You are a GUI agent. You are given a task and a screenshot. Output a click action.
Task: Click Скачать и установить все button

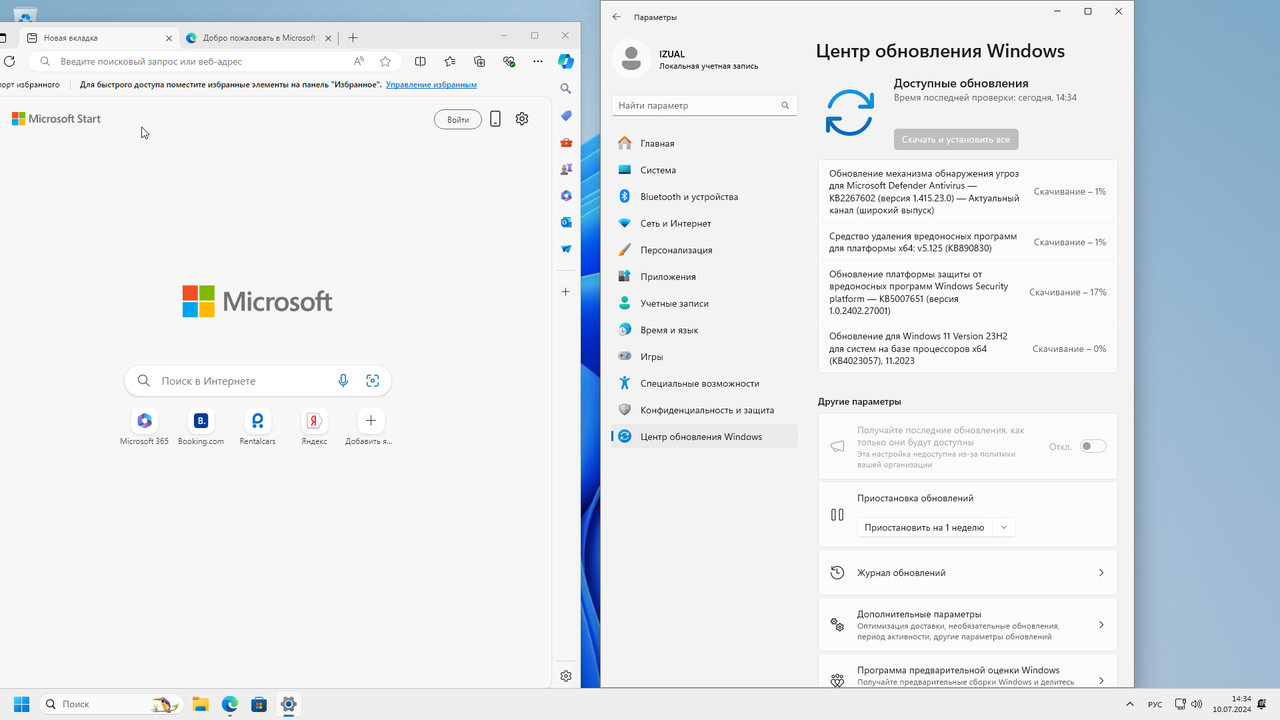(955, 139)
